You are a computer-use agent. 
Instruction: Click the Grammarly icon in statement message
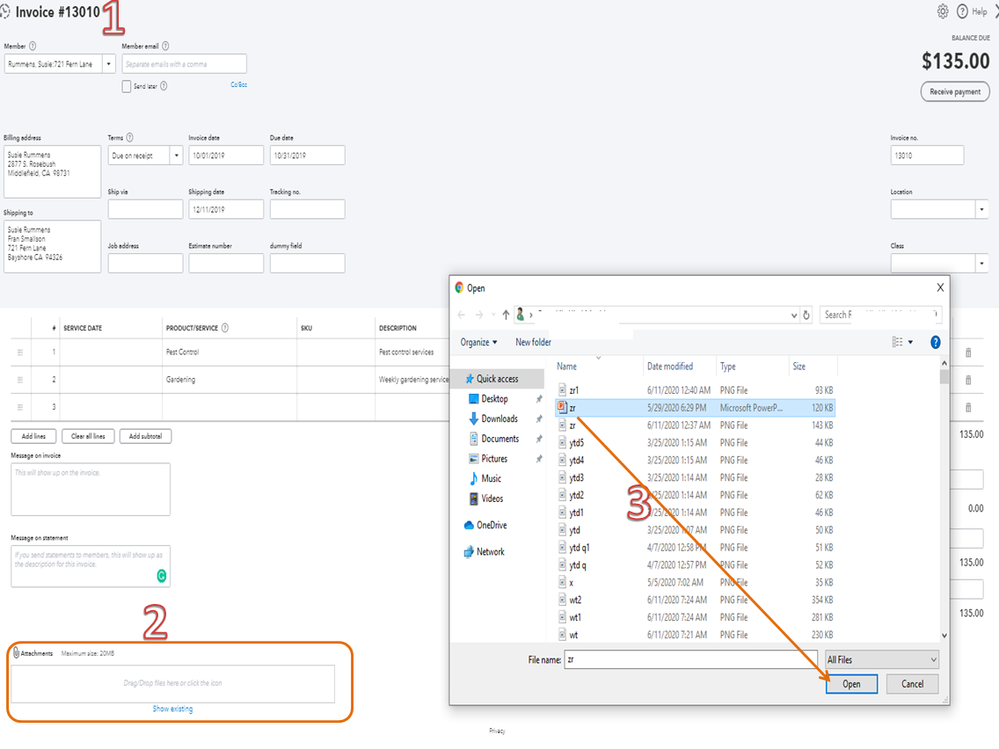coord(162,576)
